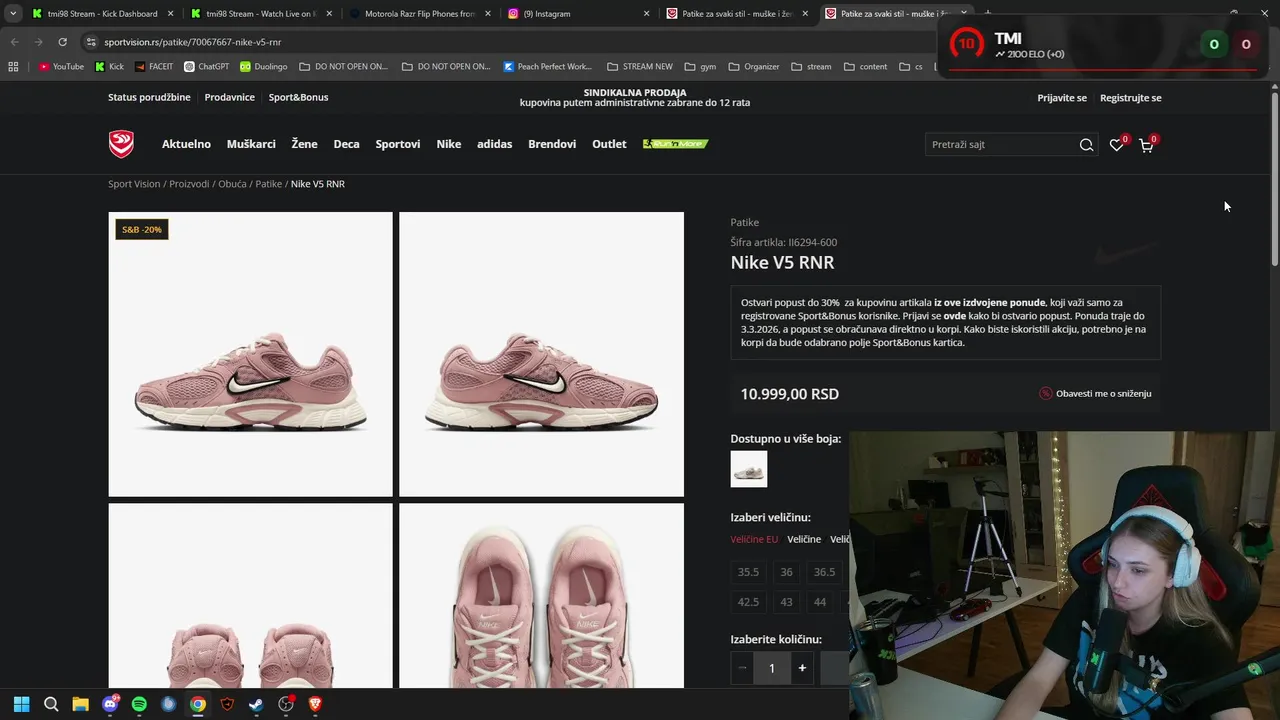Decrease quantity with minus button

[742, 668]
